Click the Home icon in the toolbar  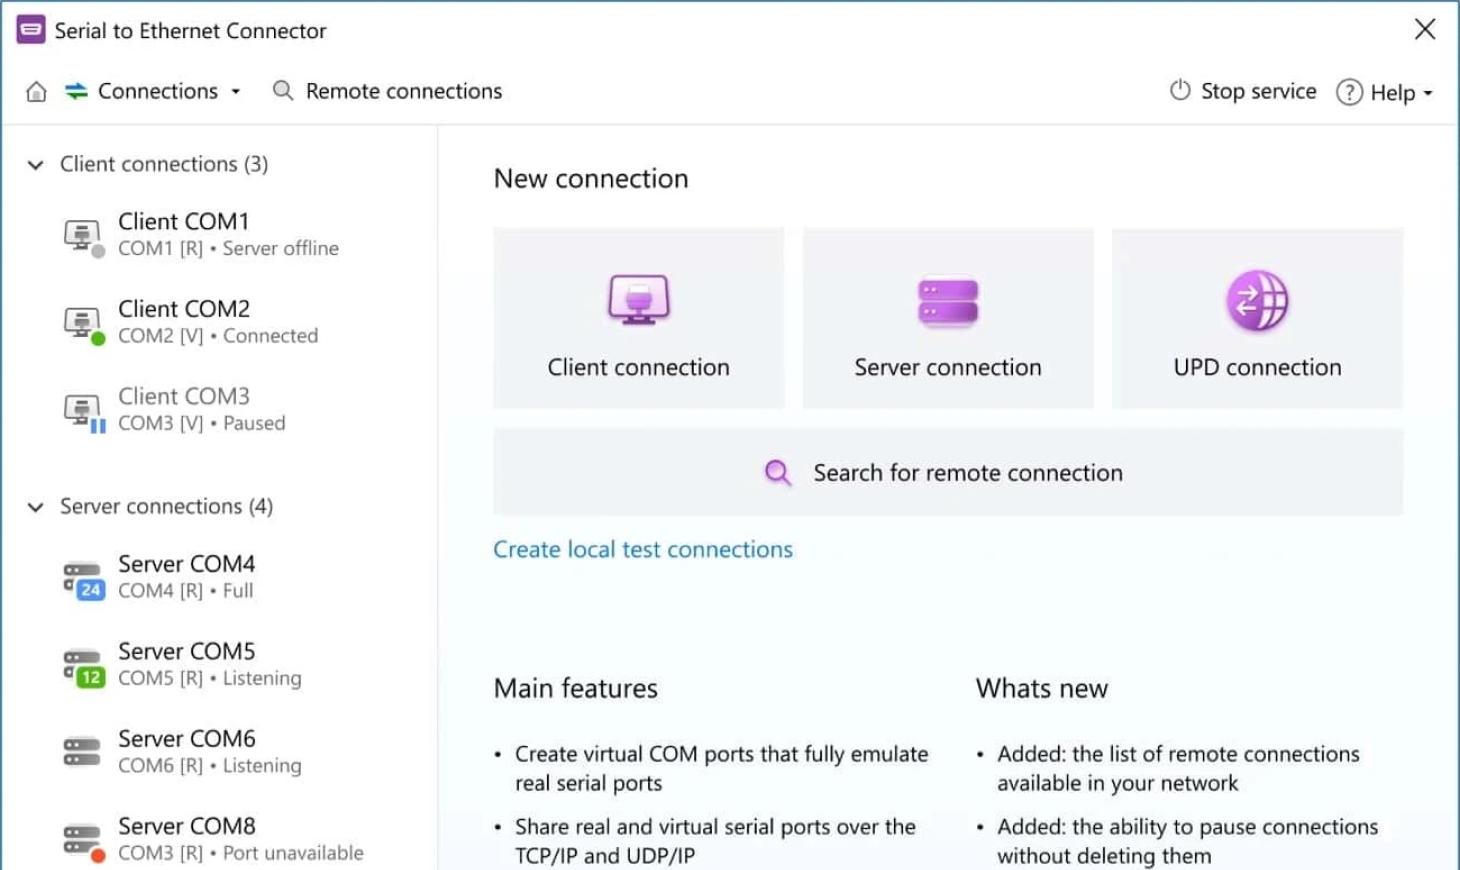coord(36,92)
